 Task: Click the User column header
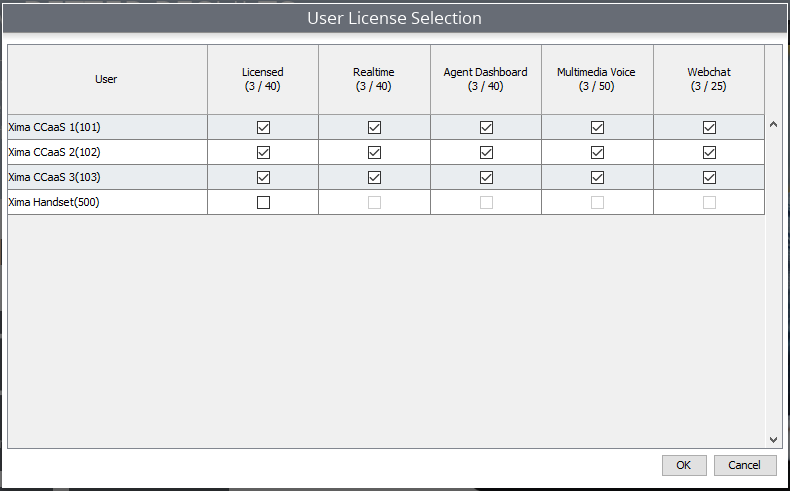pos(107,79)
